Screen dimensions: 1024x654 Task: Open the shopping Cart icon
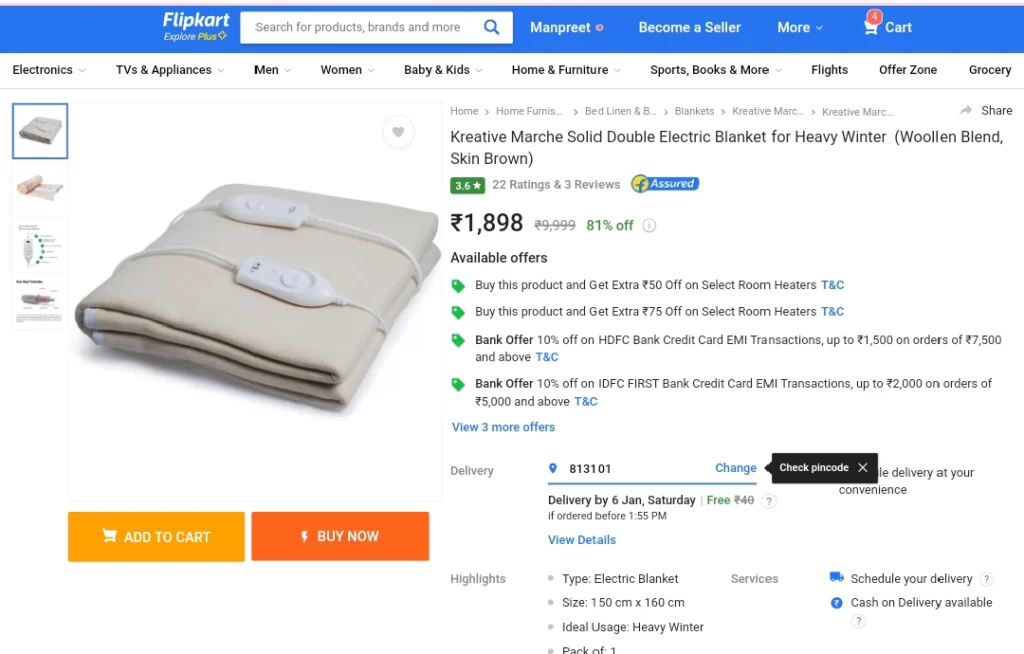click(871, 26)
